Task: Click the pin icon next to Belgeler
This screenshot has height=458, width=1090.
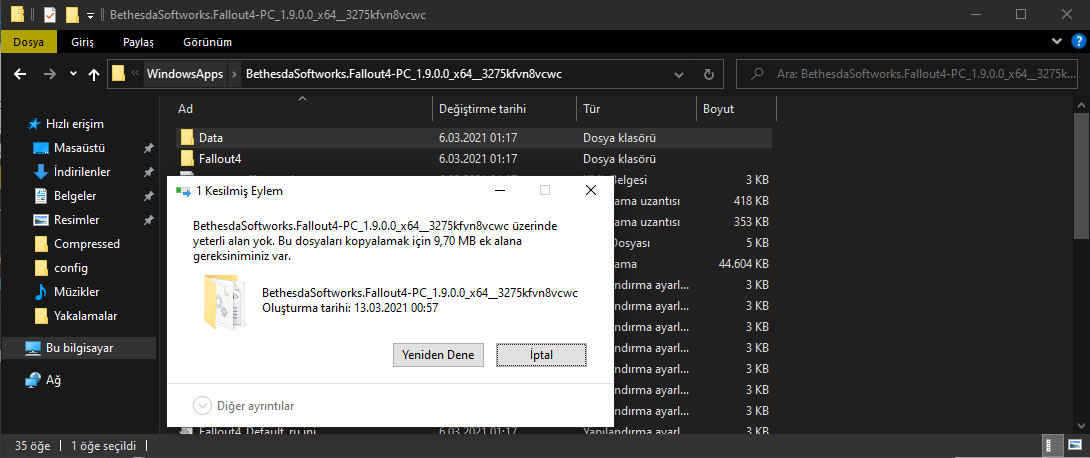Action: pos(148,197)
